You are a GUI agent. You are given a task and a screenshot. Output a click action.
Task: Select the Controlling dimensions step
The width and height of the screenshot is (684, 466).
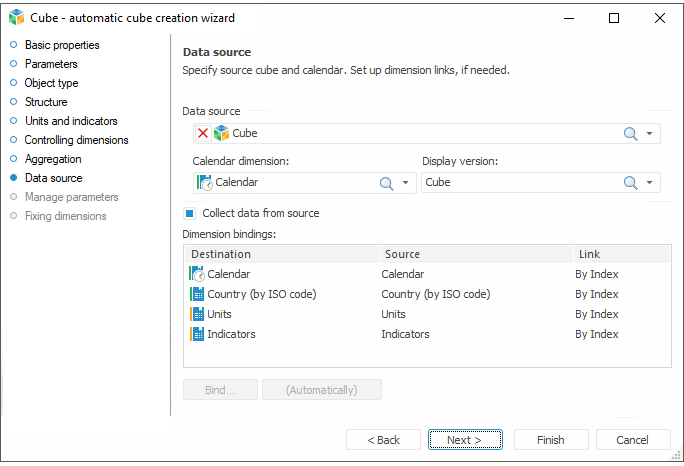(76, 140)
